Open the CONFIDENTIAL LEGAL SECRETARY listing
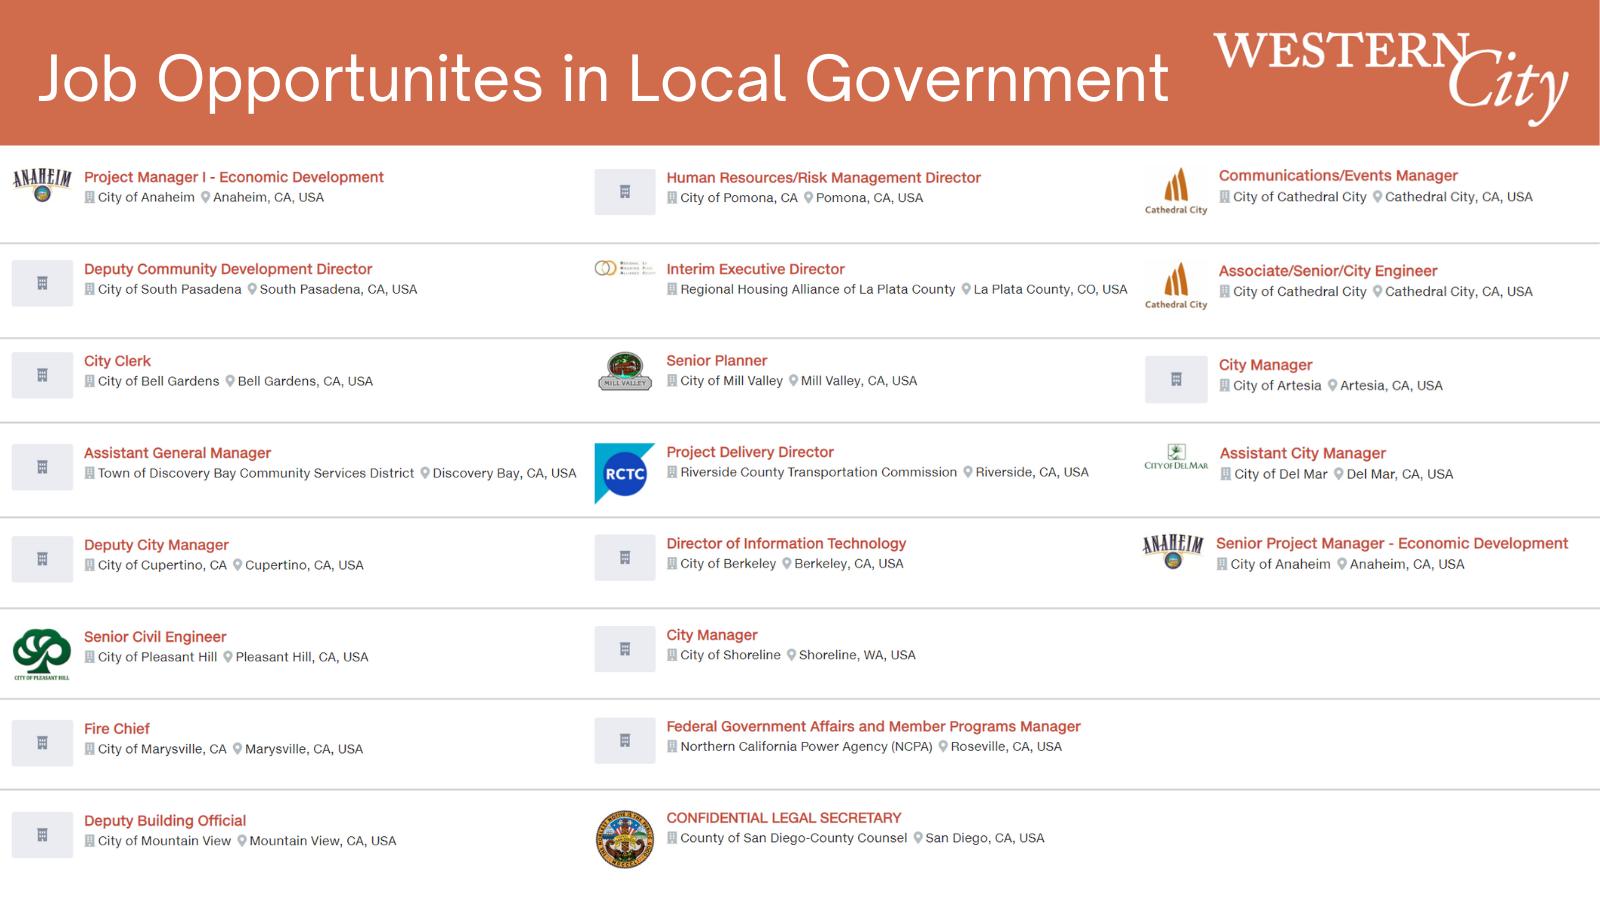1600x900 pixels. click(784, 818)
